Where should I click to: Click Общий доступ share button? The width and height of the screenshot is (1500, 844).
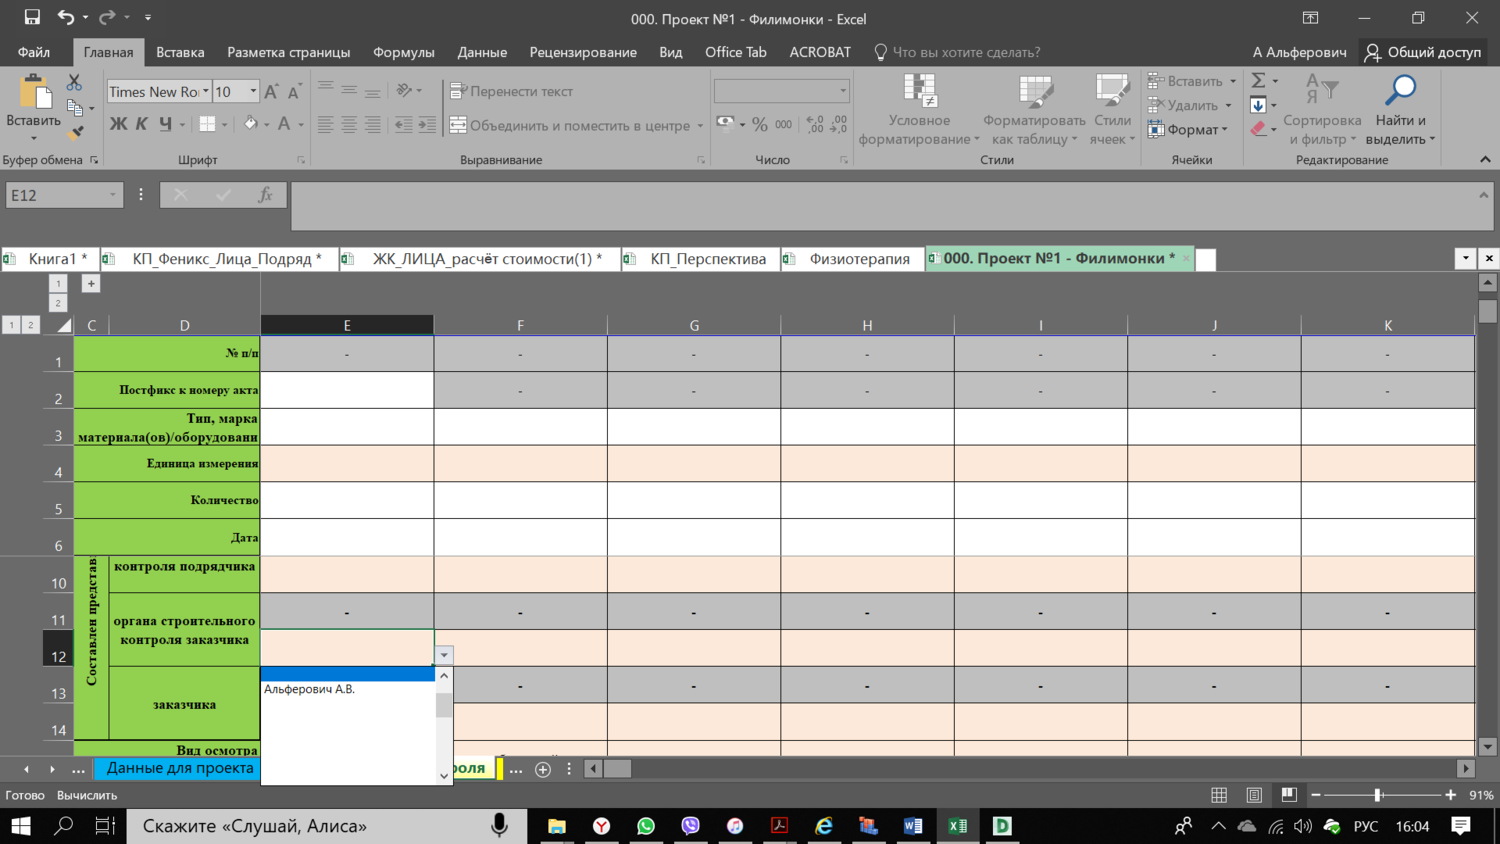tap(1423, 52)
